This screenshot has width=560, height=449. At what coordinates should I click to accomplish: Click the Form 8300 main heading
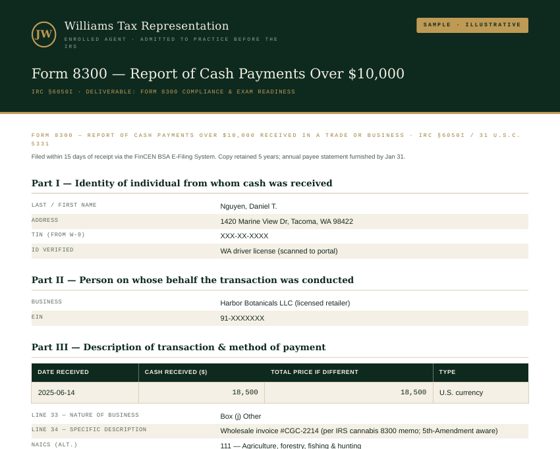point(218,74)
